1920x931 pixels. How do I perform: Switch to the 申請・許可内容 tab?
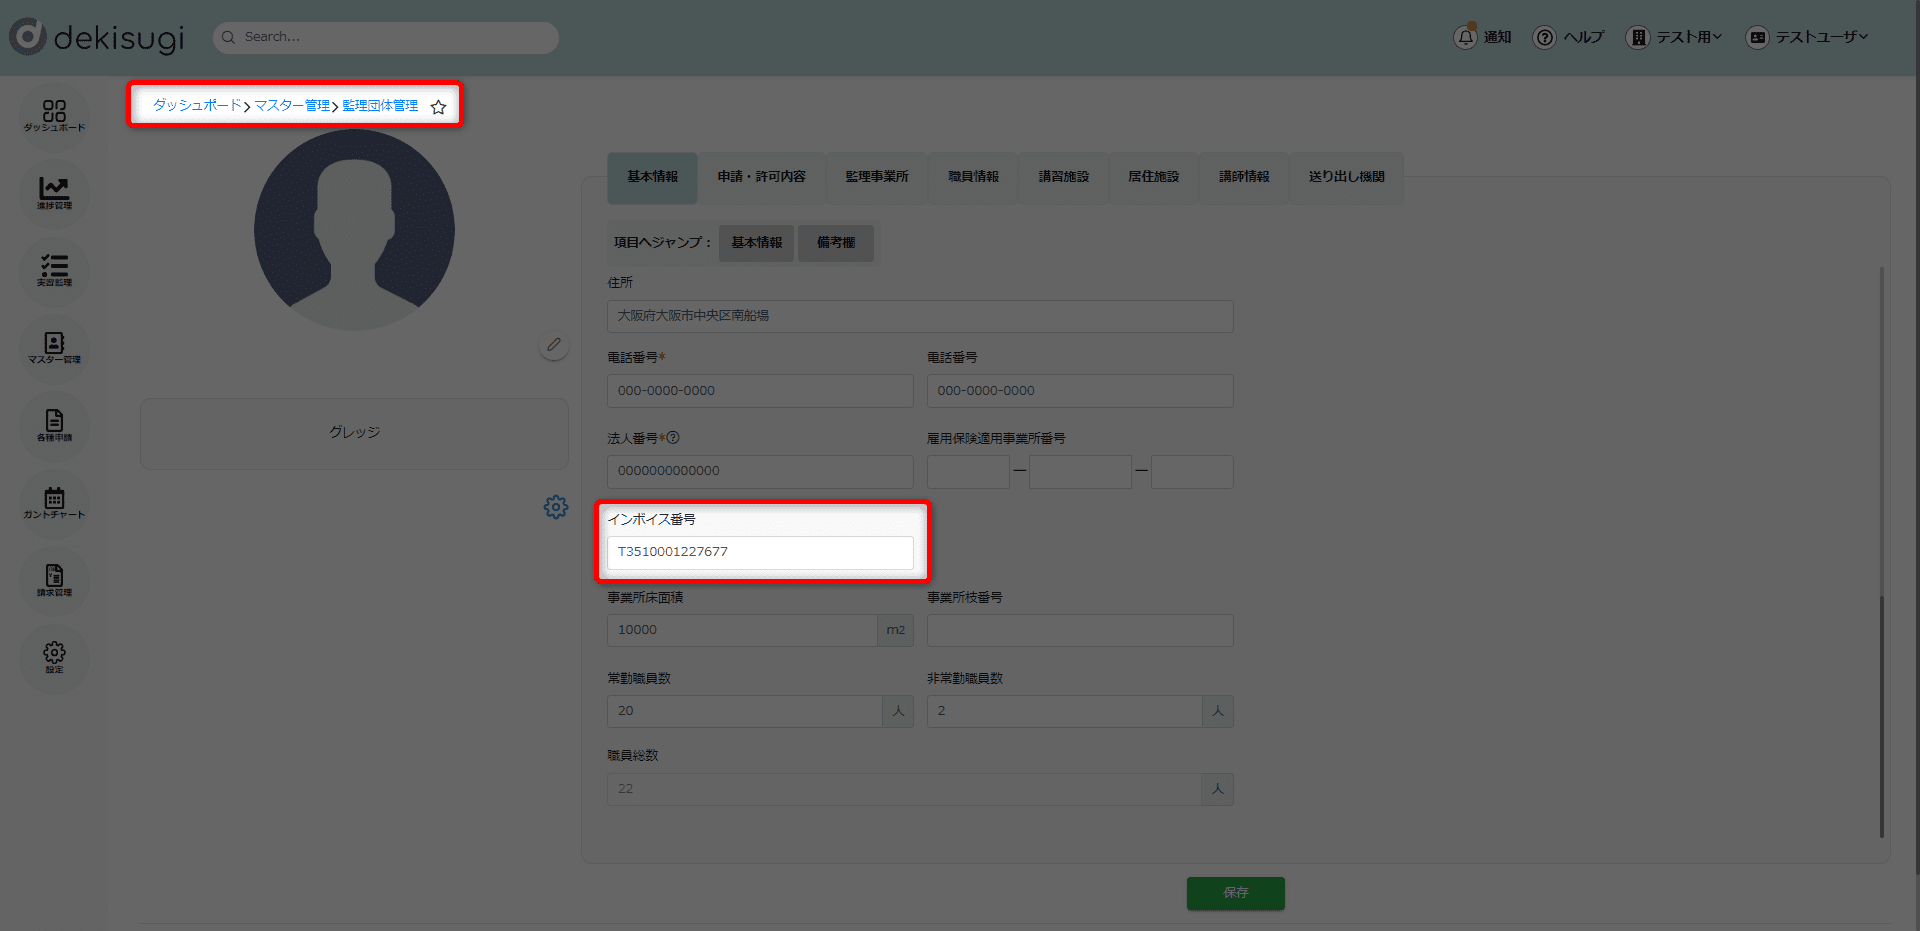click(x=761, y=177)
